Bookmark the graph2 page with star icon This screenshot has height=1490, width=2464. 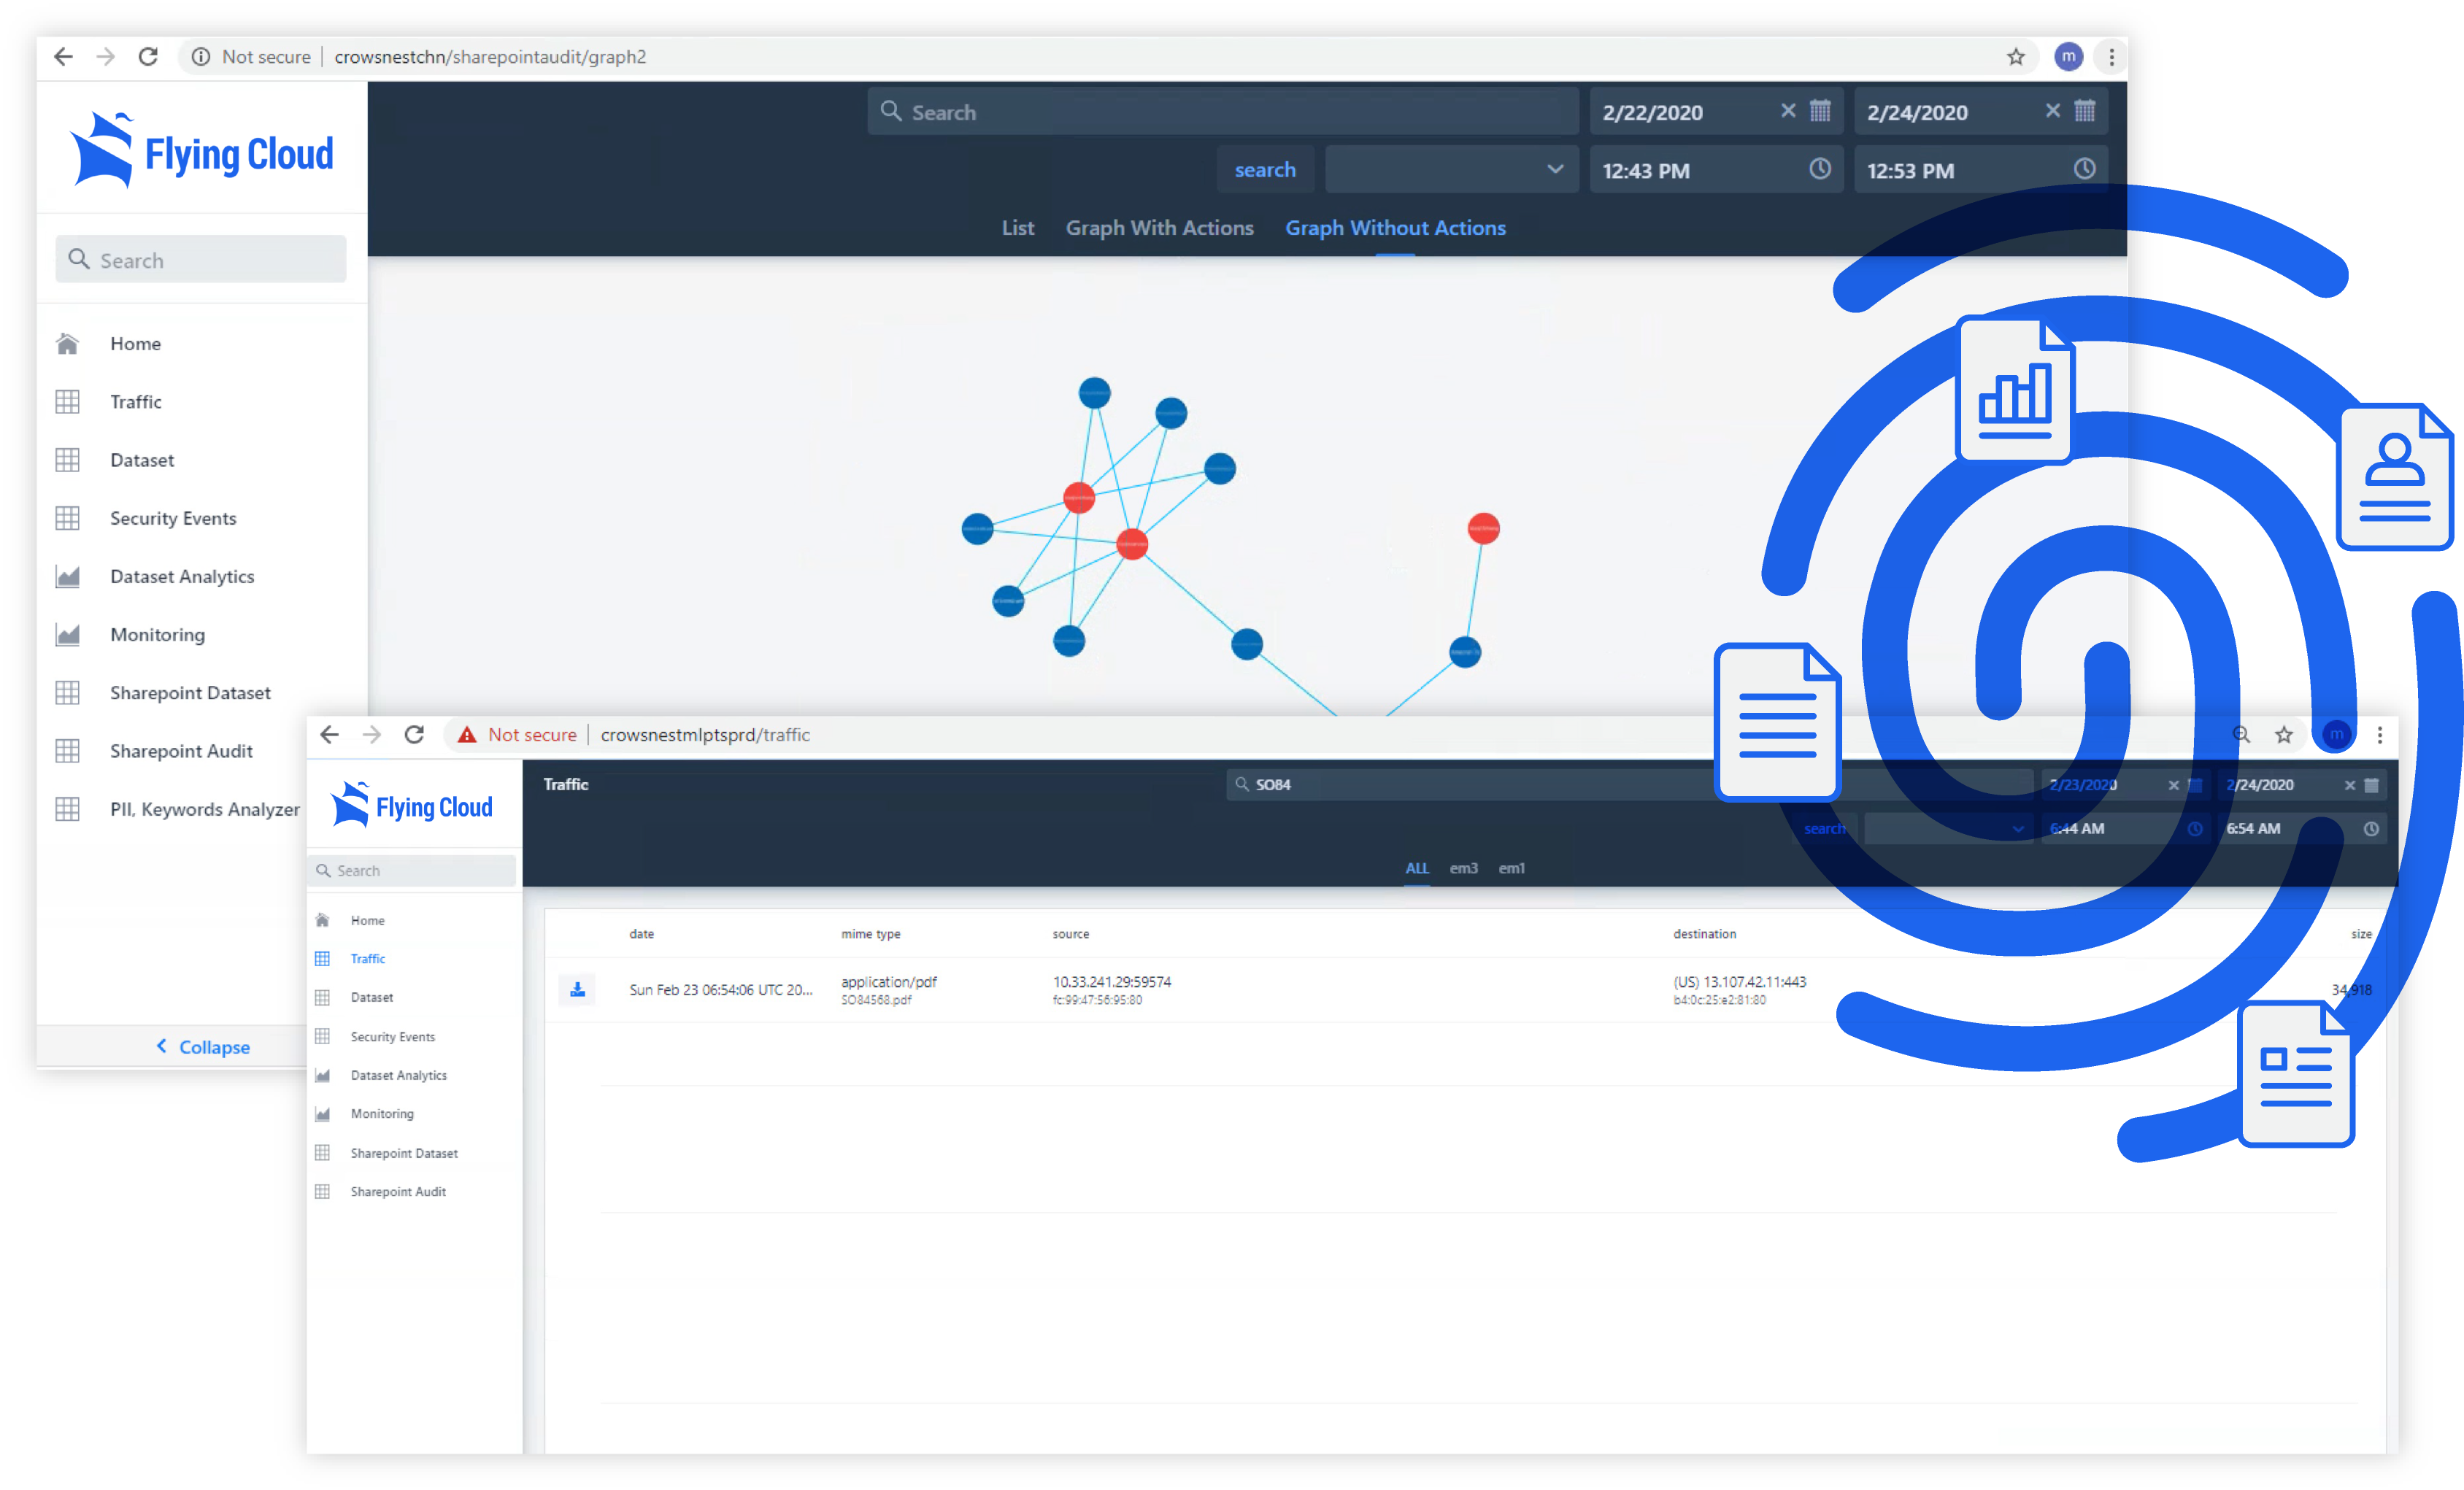pos(2016,57)
